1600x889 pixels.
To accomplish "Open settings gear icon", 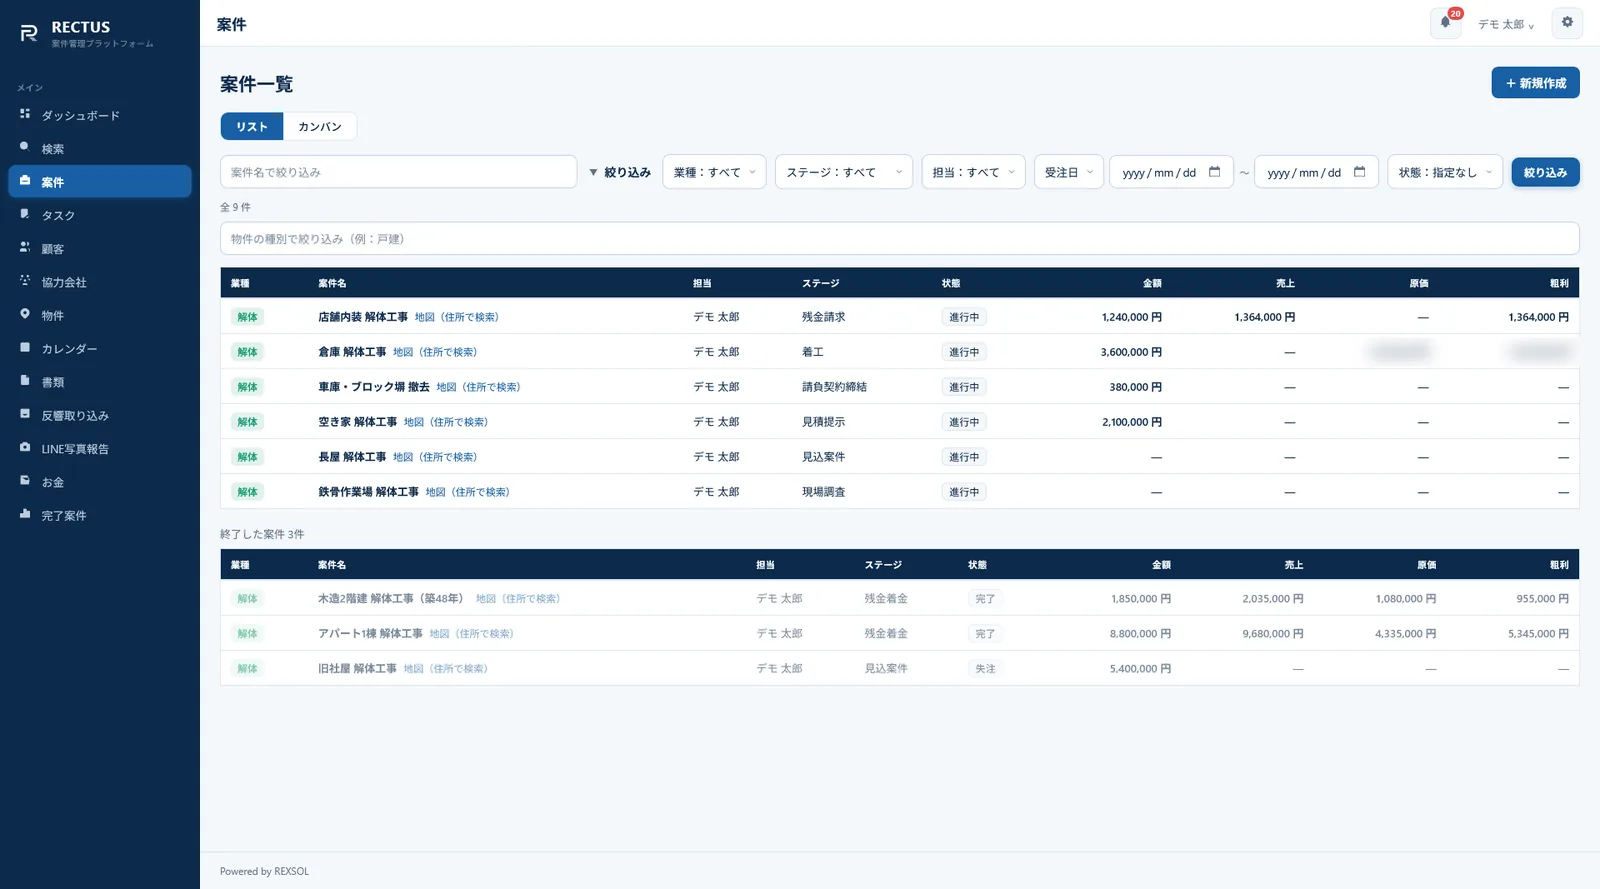I will click(1567, 23).
